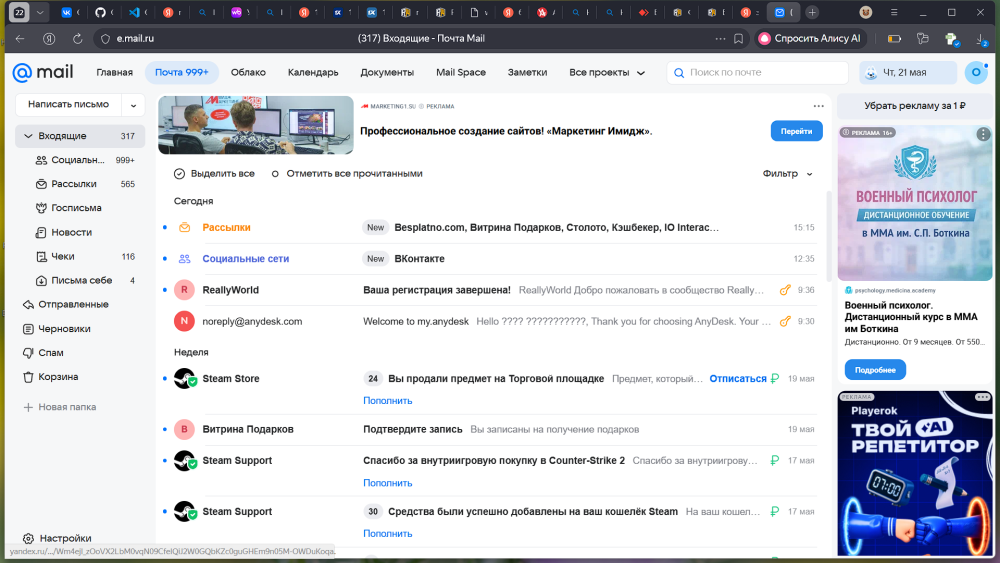Image resolution: width=1000 pixels, height=563 pixels.
Task: Open Рассылки folder in sidebar
Action: click(74, 184)
